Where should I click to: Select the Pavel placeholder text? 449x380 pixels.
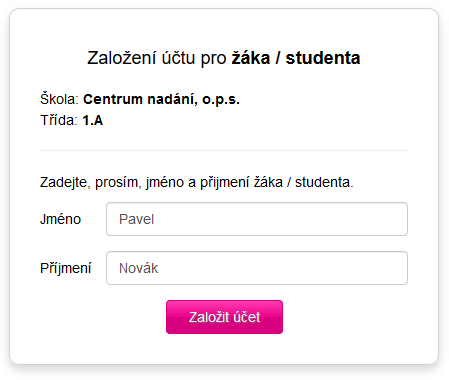[136, 219]
